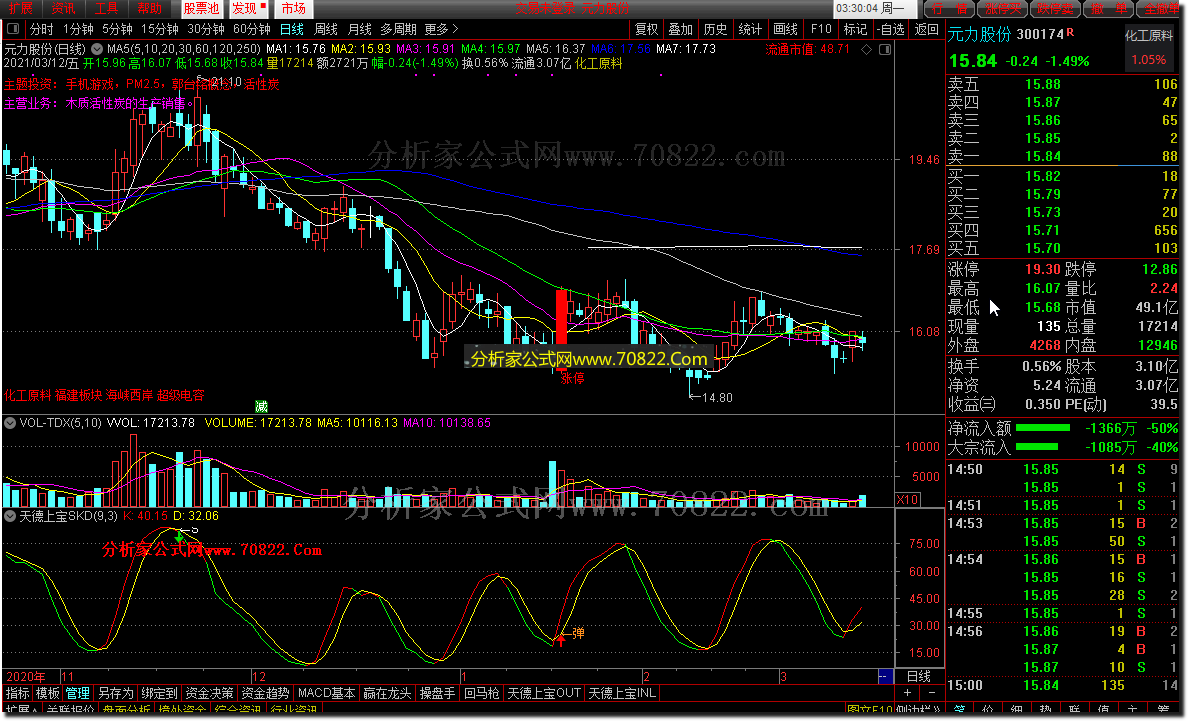The image size is (1189, 721).
Task: Click 涨停买 button
Action: point(1002,8)
